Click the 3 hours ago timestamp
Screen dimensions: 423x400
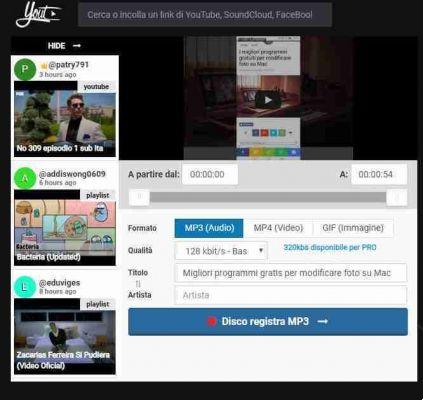(58, 74)
